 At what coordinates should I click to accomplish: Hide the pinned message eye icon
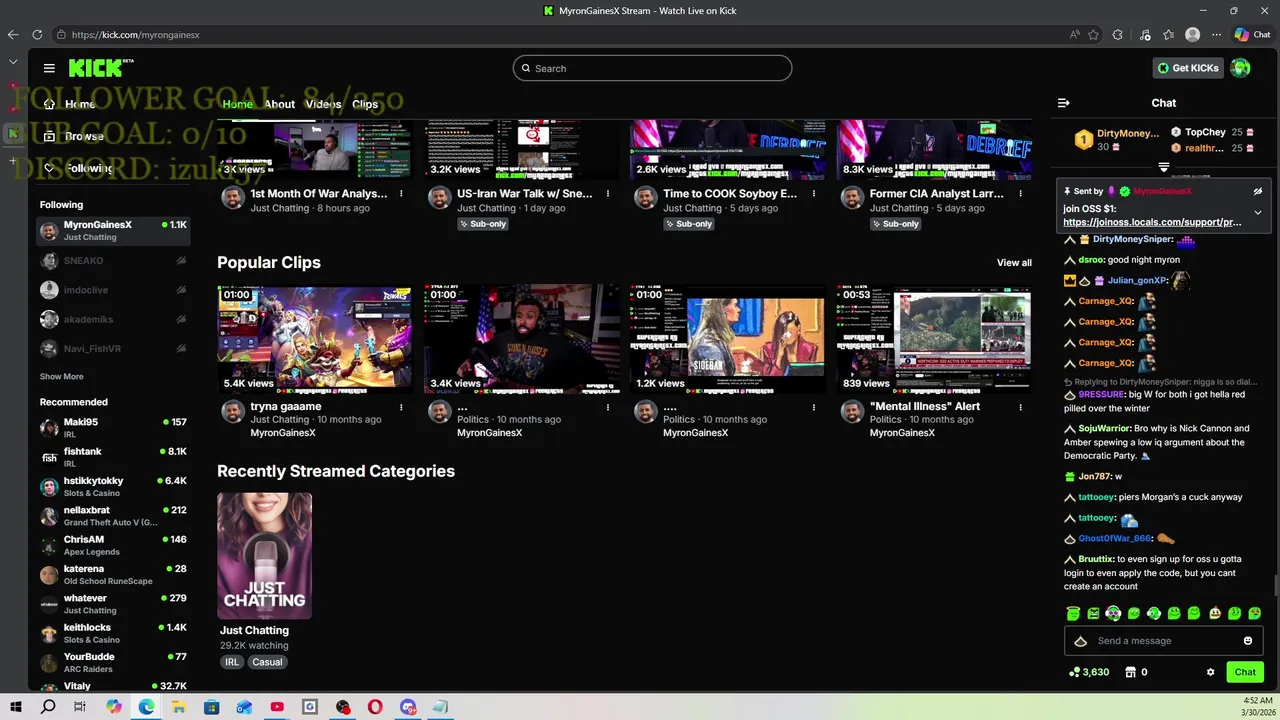(1258, 191)
